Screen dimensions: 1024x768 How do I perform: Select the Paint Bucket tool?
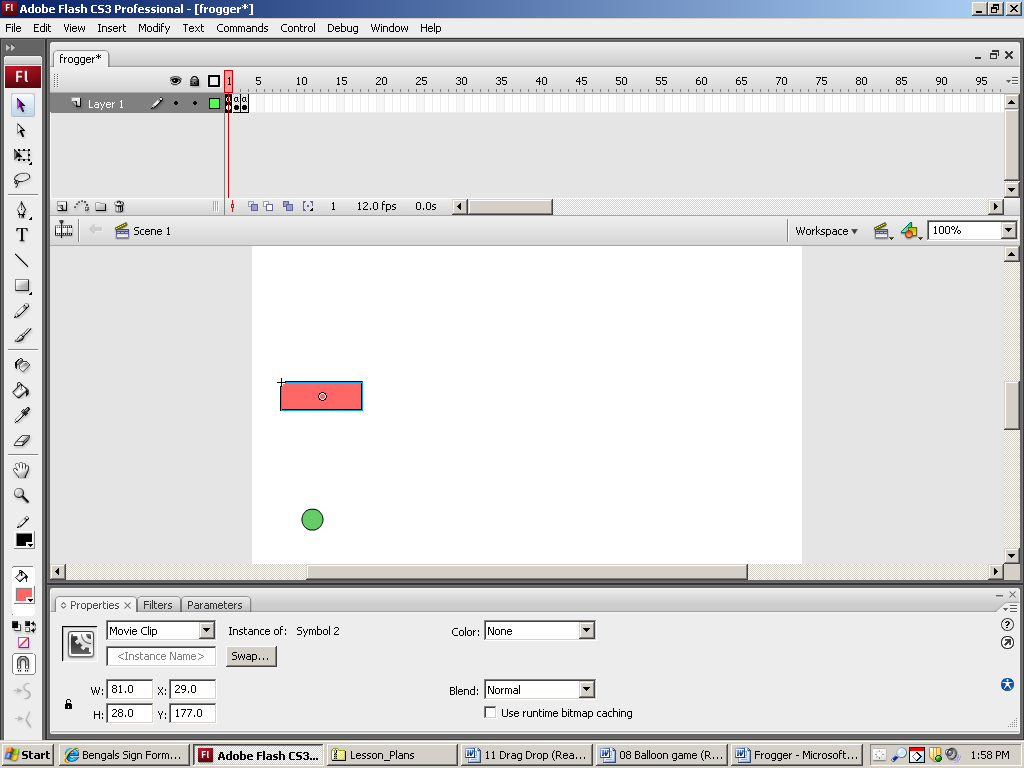[x=22, y=391]
